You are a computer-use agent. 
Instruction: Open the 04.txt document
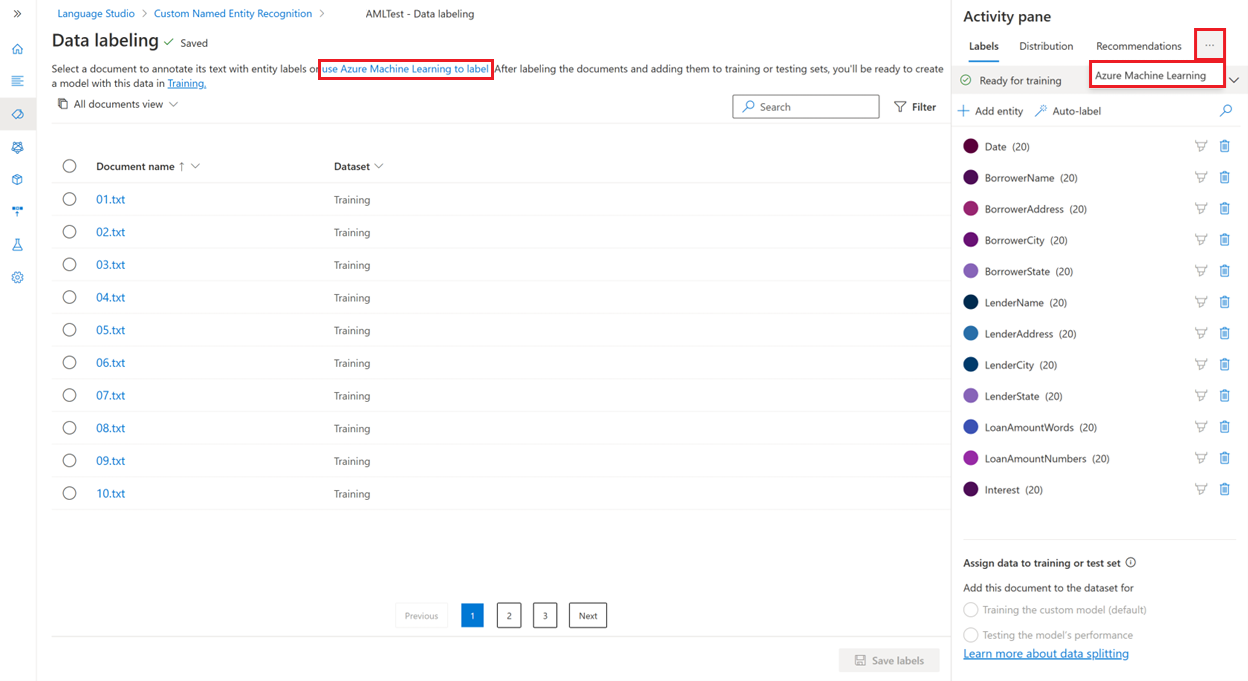tap(110, 297)
